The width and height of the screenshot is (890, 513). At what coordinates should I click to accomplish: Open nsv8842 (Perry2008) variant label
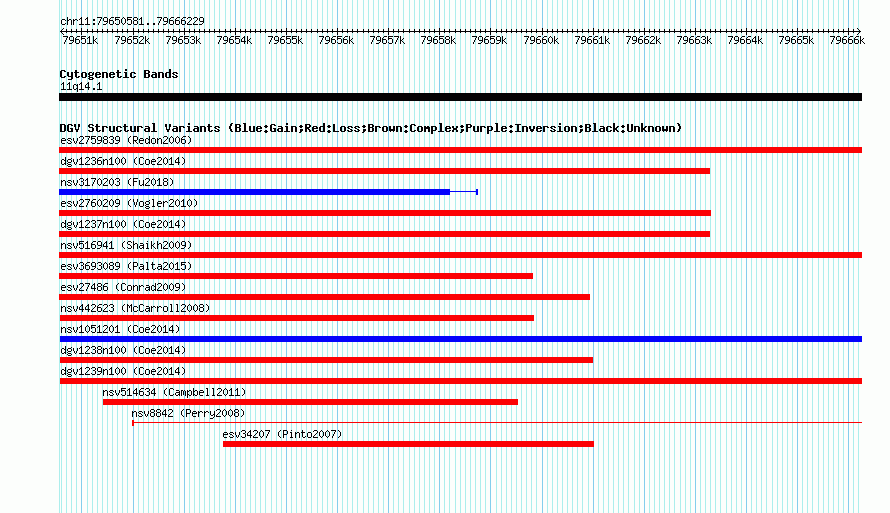[x=188, y=413]
